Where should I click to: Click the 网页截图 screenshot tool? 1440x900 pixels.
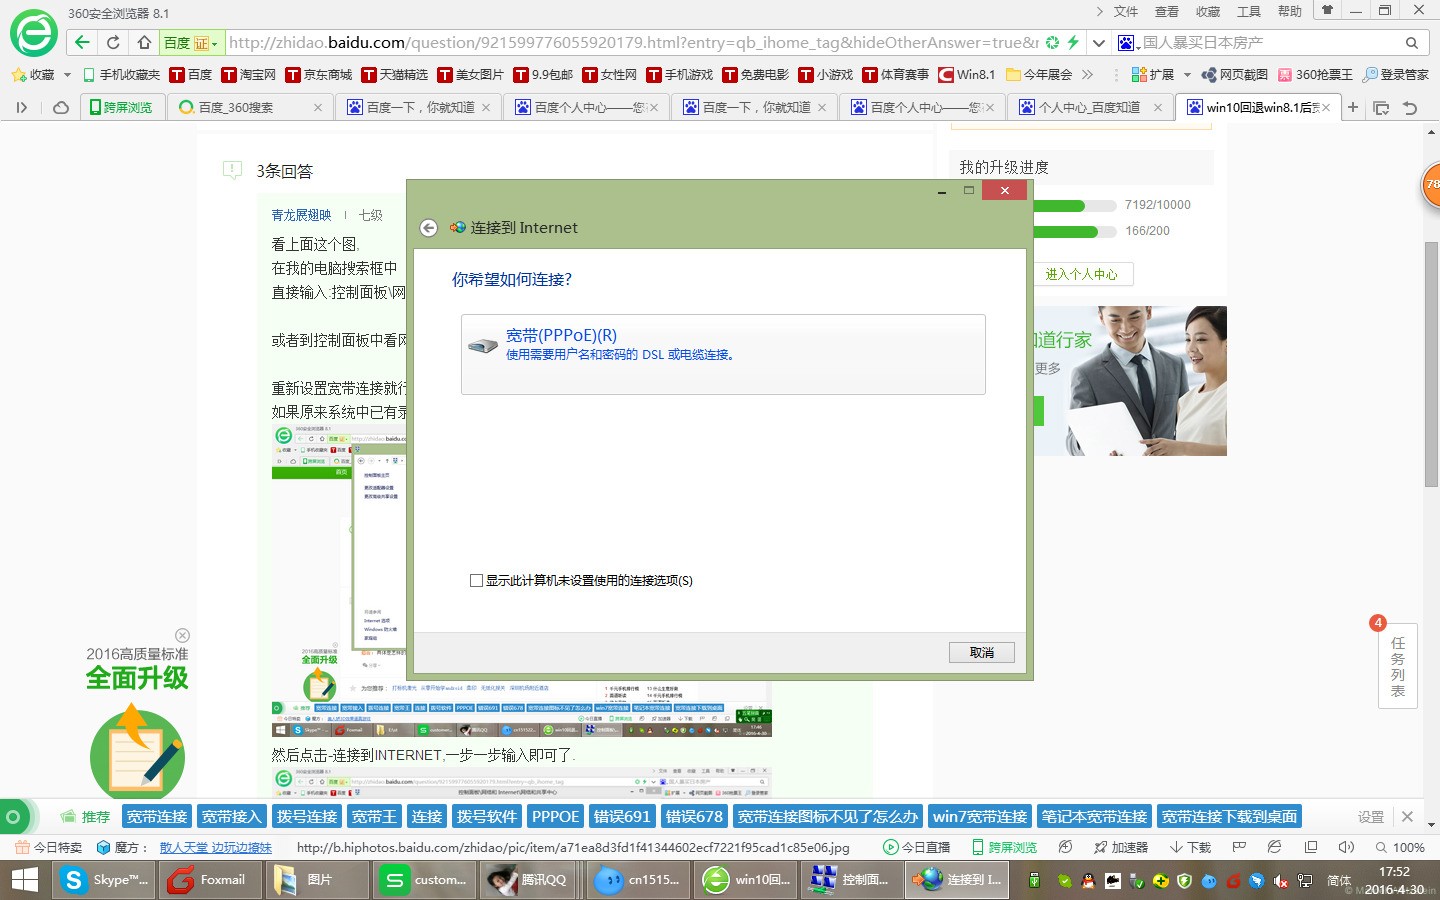1234,75
